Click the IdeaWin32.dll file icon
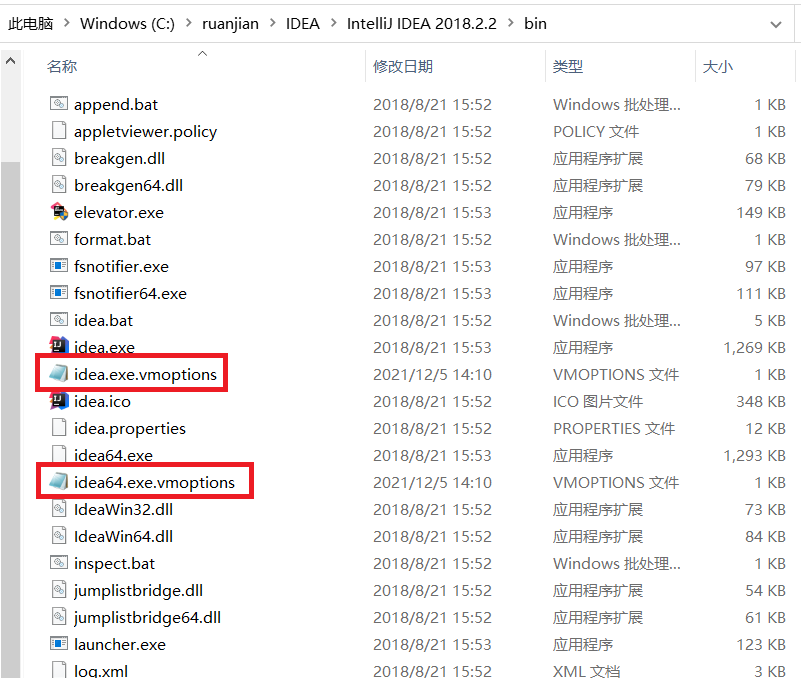This screenshot has height=682, width=801. 59,509
